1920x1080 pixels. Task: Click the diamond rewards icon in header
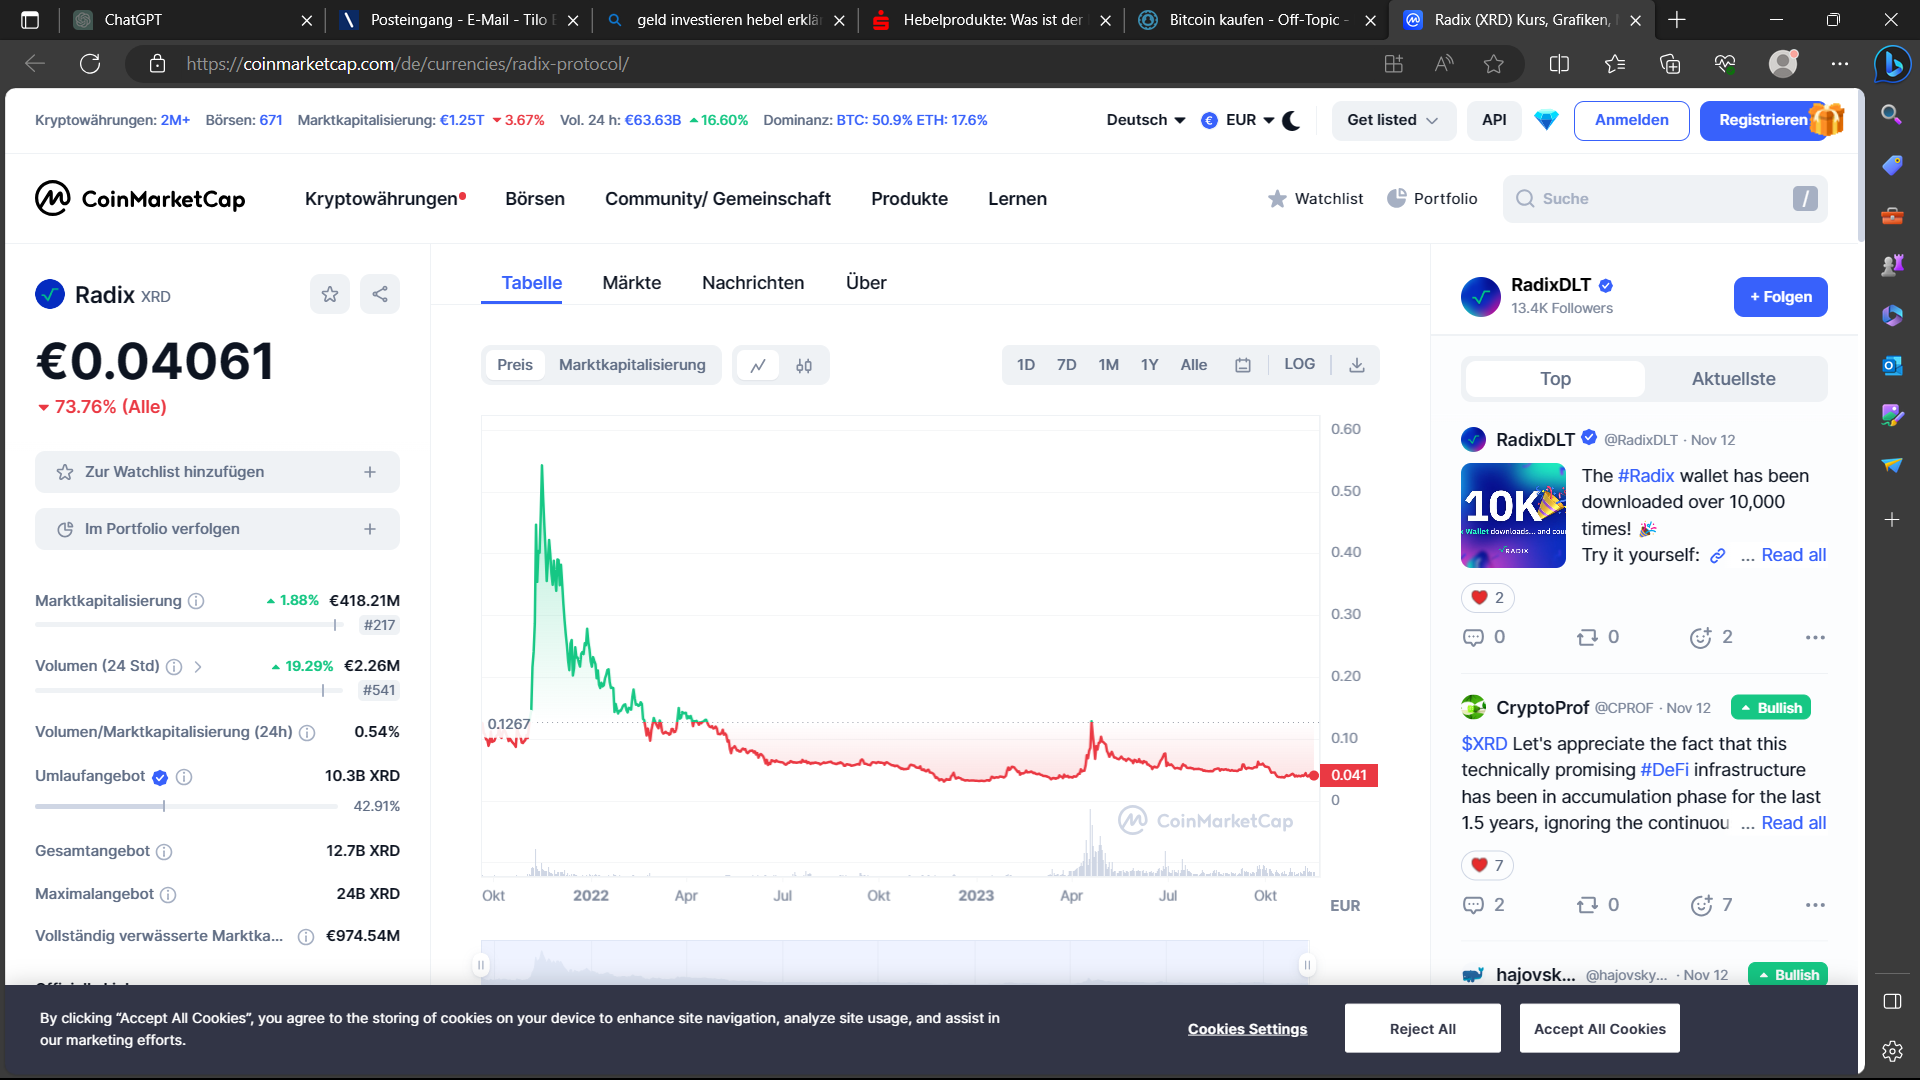click(x=1546, y=120)
